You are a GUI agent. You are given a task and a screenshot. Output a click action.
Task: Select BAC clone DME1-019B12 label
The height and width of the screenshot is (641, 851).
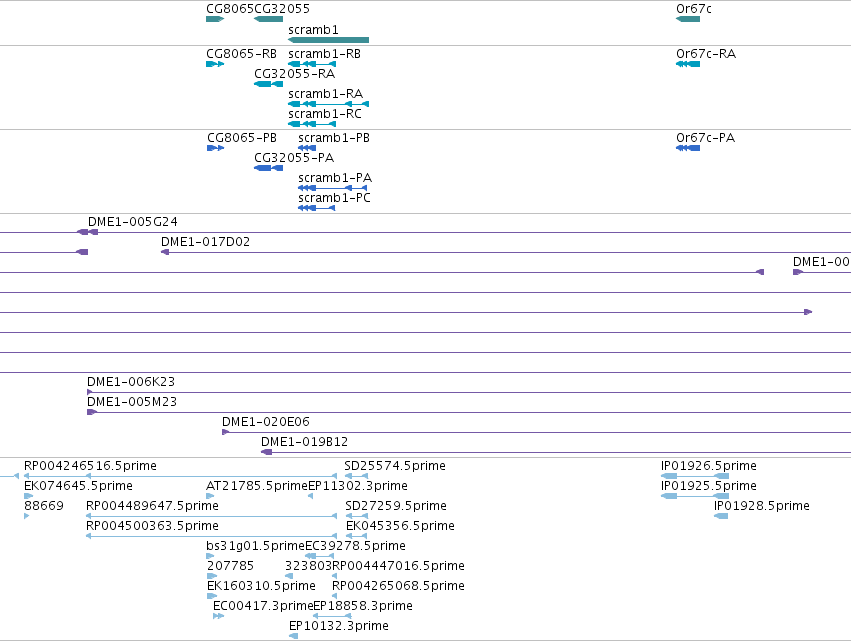click(304, 442)
